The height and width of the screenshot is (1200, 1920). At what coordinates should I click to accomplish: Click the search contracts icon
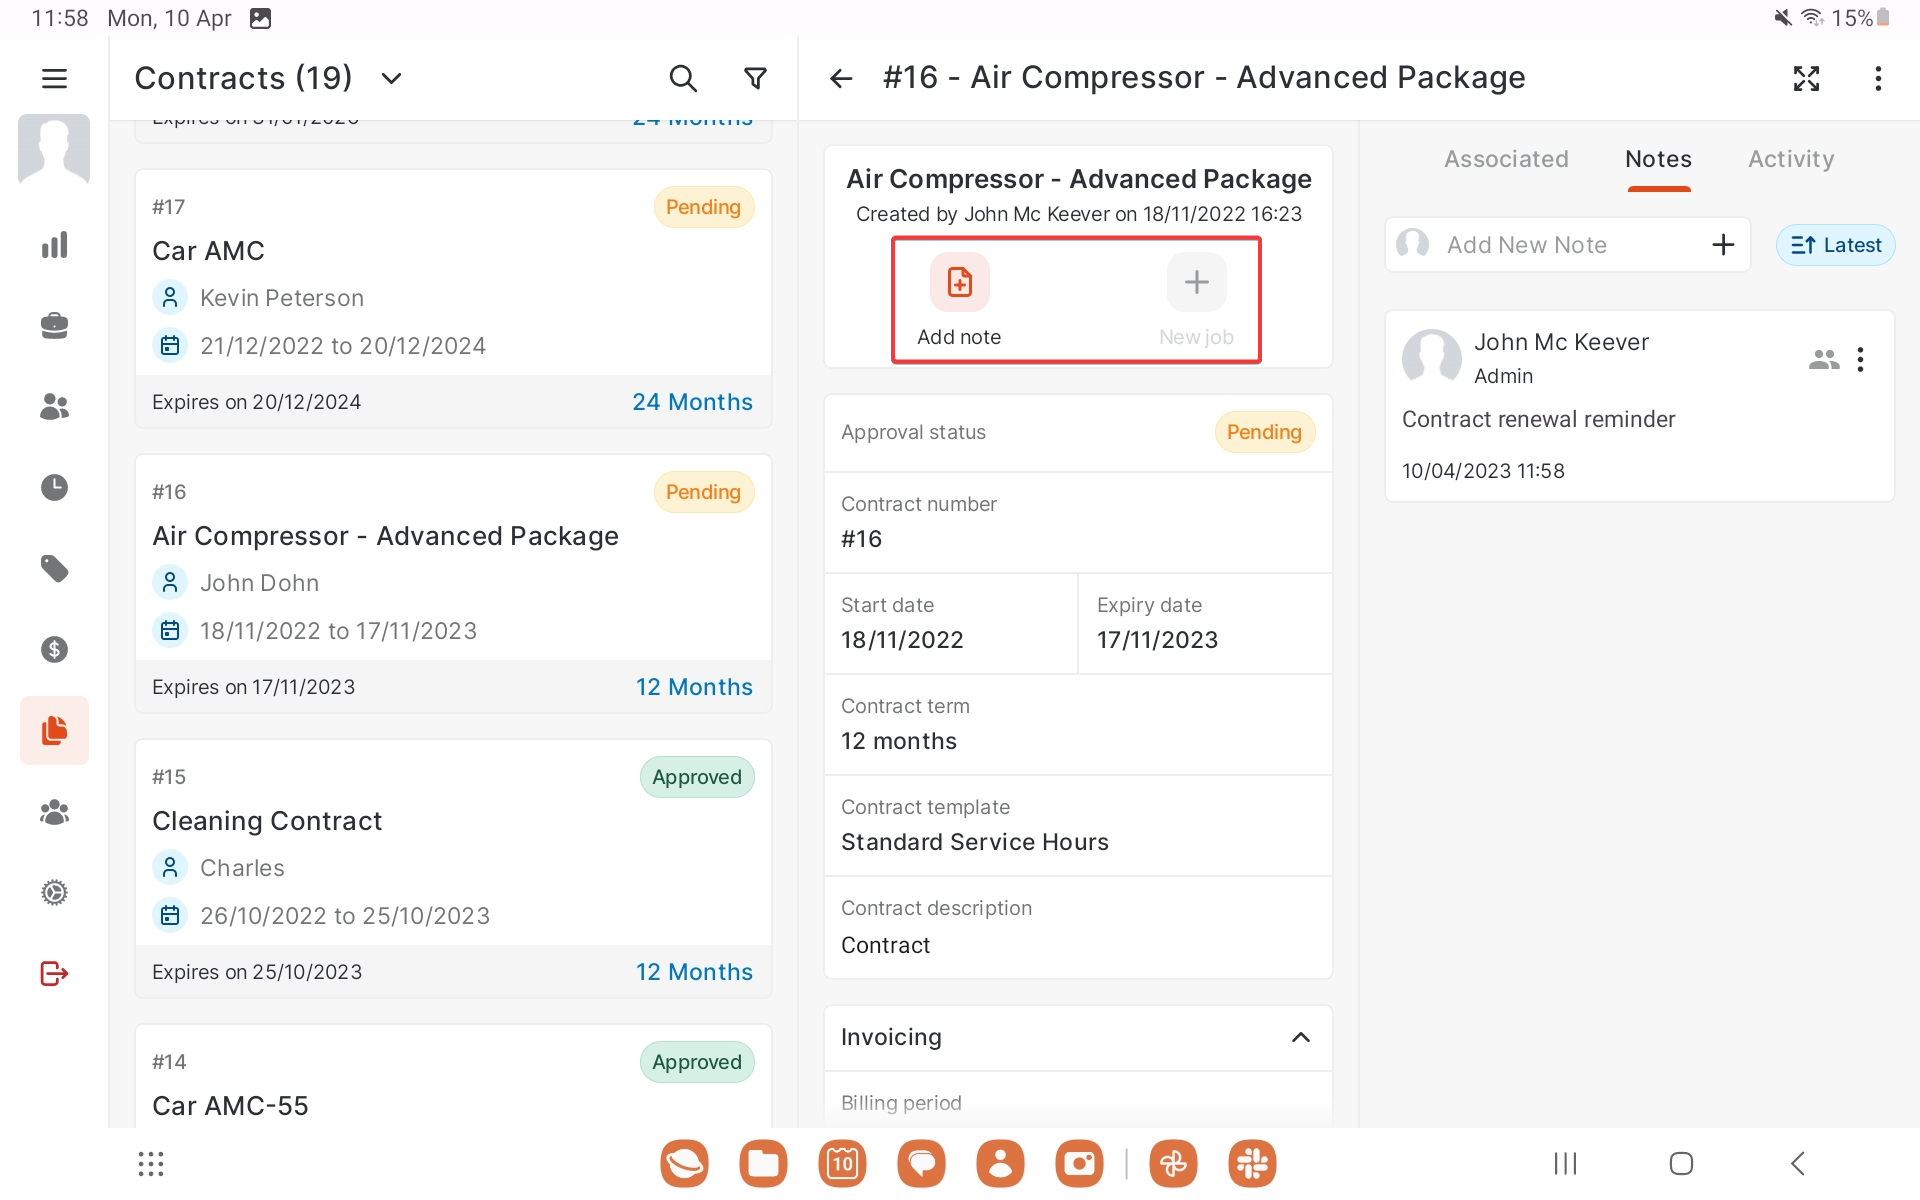pyautogui.click(x=682, y=78)
